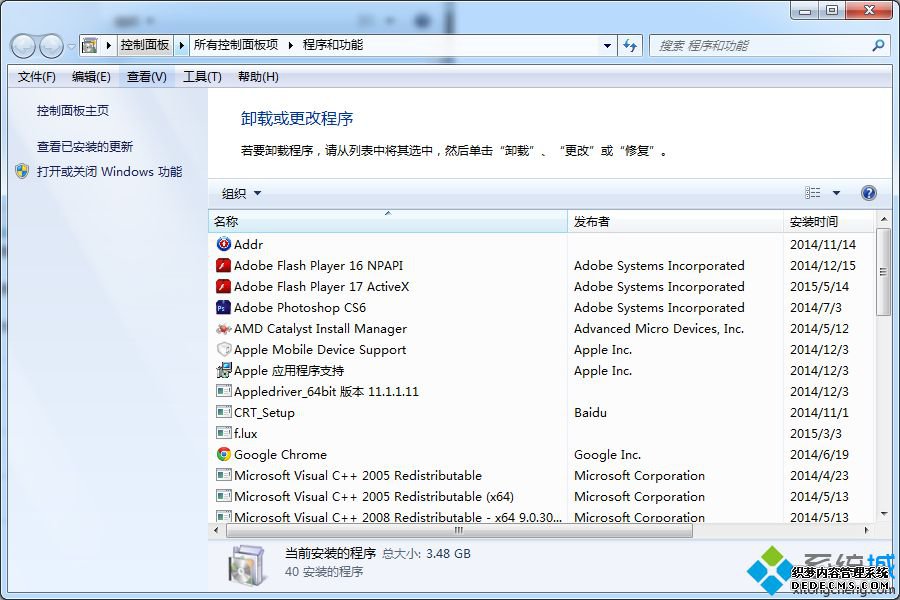Select the Adobe Photoshop CS6 row name
This screenshot has height=600, width=900.
coord(300,307)
